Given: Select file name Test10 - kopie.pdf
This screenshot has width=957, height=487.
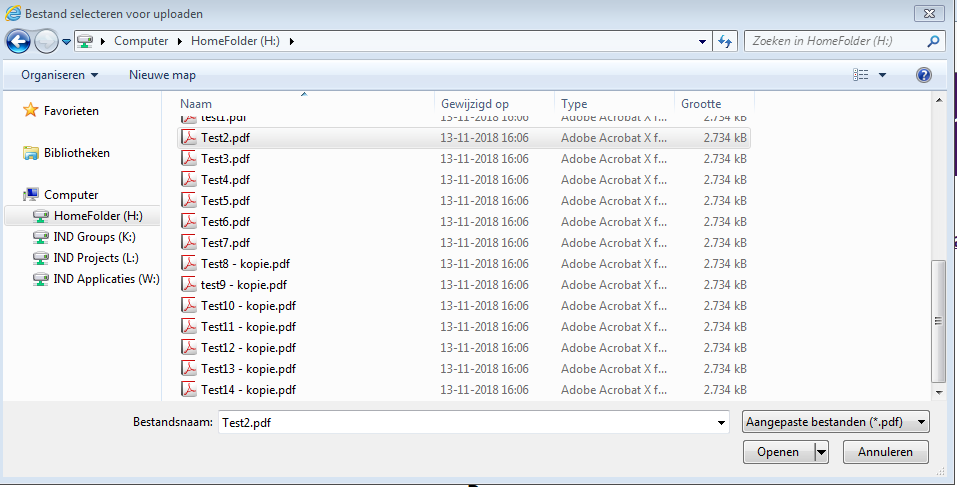Looking at the screenshot, I should (x=248, y=305).
